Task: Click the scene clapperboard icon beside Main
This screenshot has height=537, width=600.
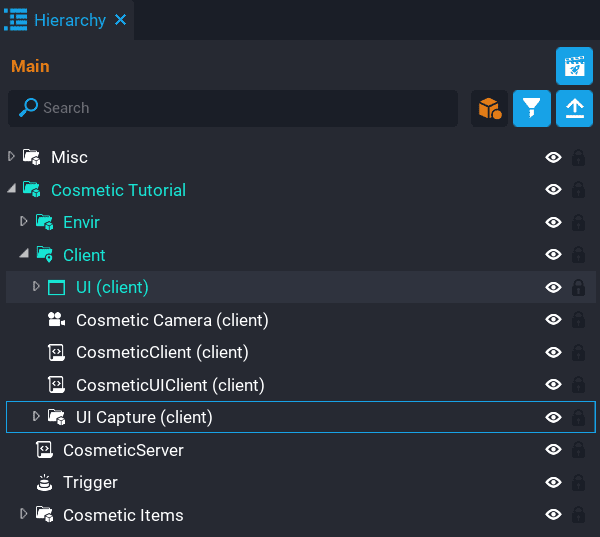Action: click(574, 66)
